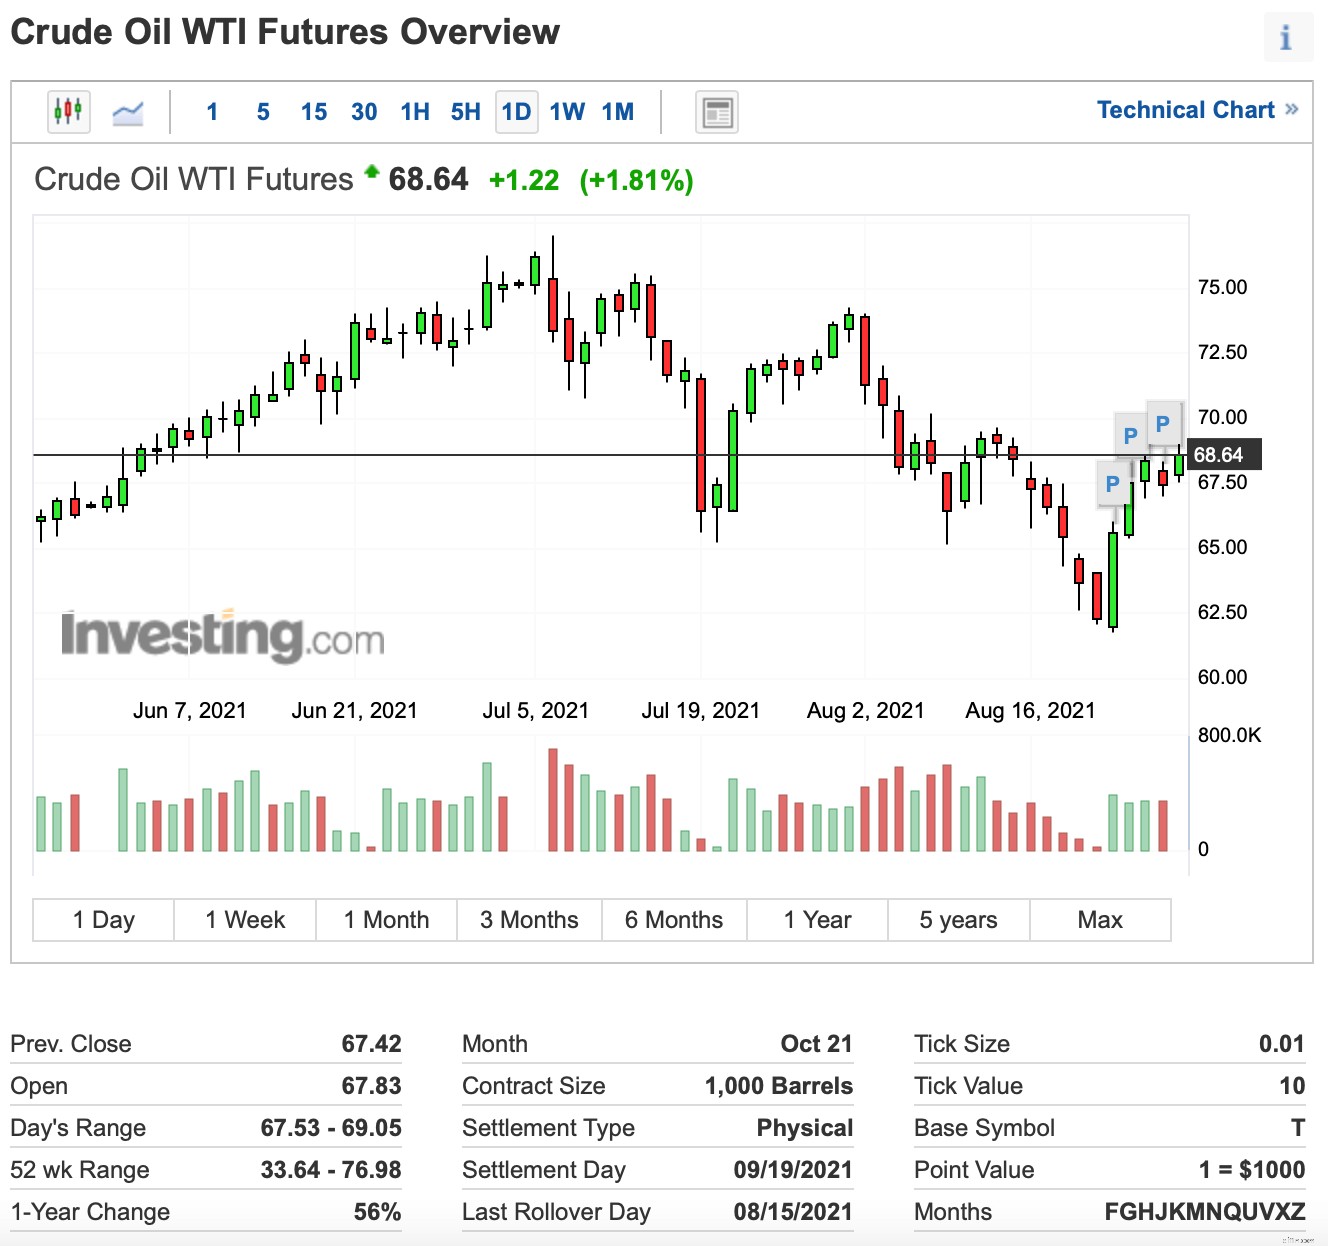
Task: Switch to the 6 Months range tab
Action: coord(674,919)
